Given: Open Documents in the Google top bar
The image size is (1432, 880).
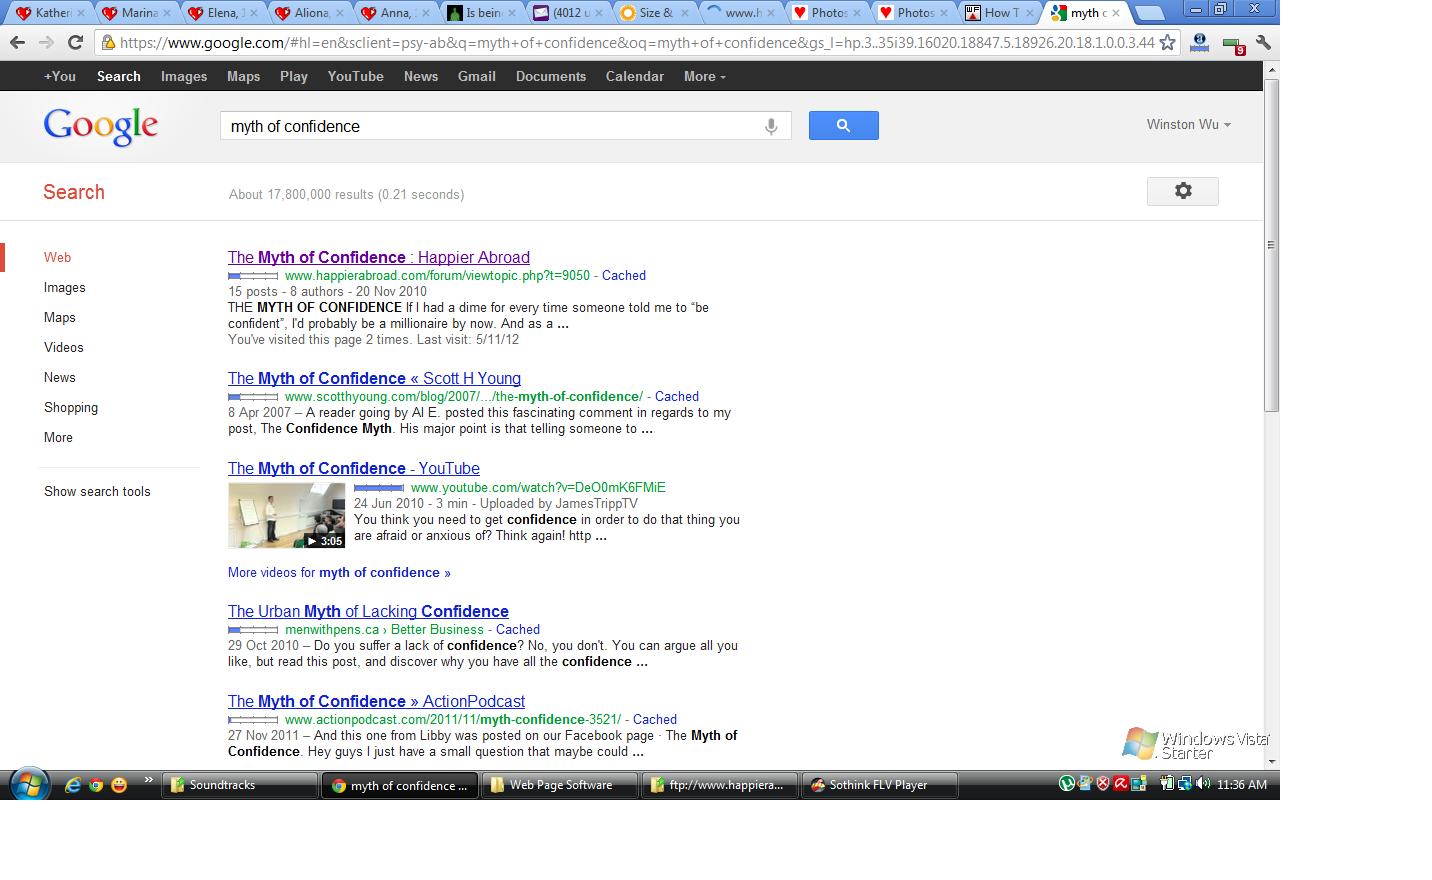Looking at the screenshot, I should click(x=551, y=76).
